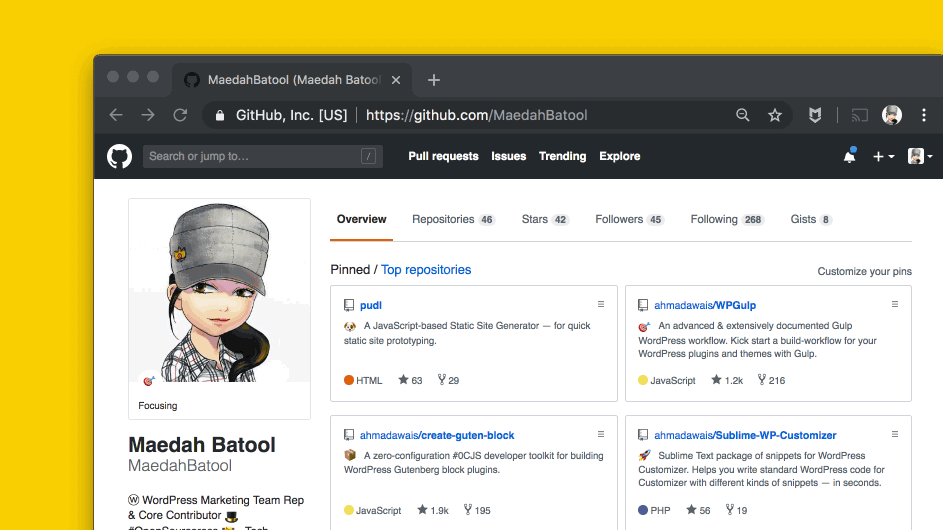Viewport: 943px width, 530px height.
Task: Open the ahmadawais/create-guten-block repository
Action: [437, 435]
